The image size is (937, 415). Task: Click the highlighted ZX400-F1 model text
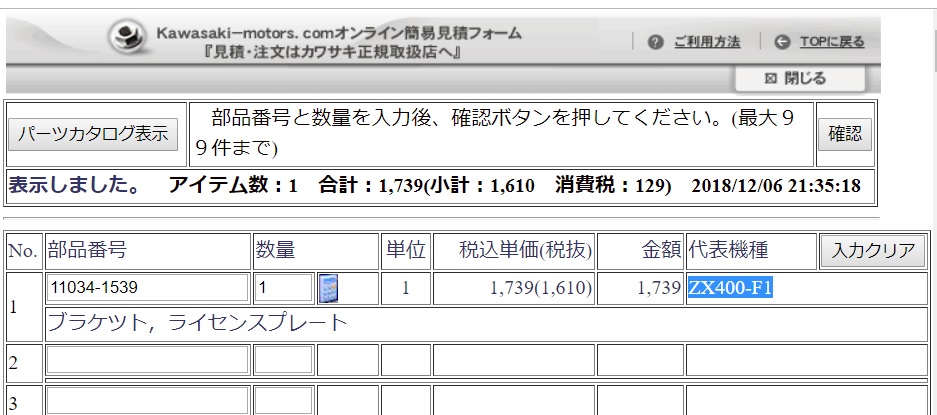(732, 288)
